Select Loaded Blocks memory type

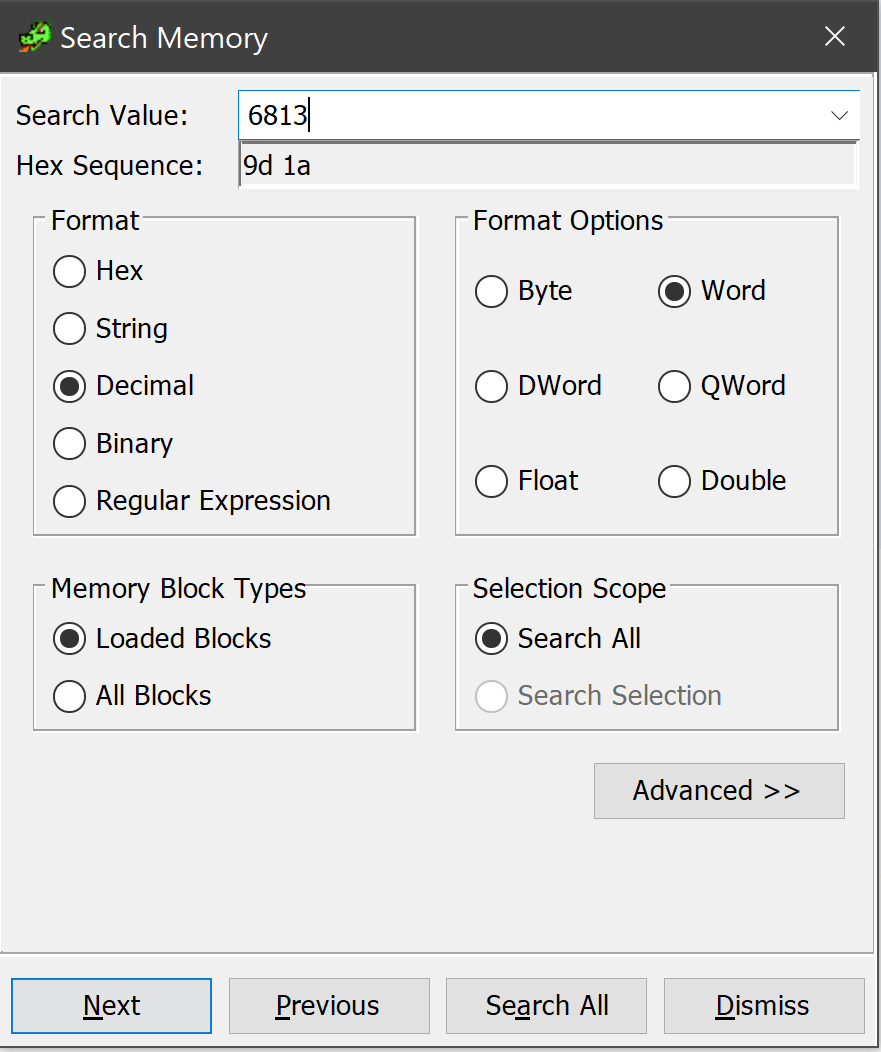click(69, 639)
